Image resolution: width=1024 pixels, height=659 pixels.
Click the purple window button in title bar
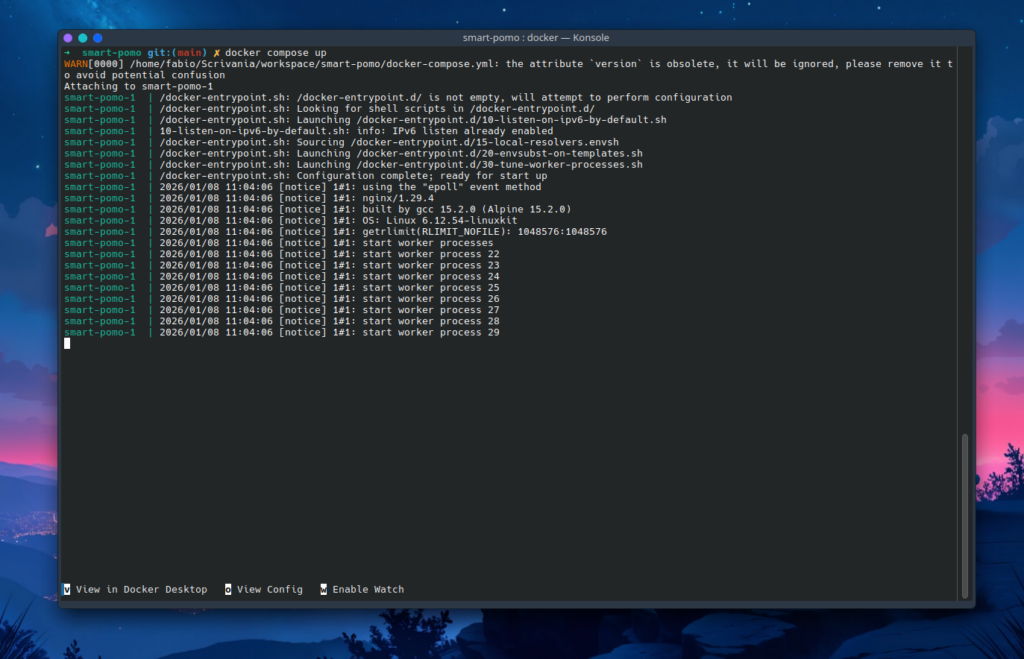tap(68, 38)
